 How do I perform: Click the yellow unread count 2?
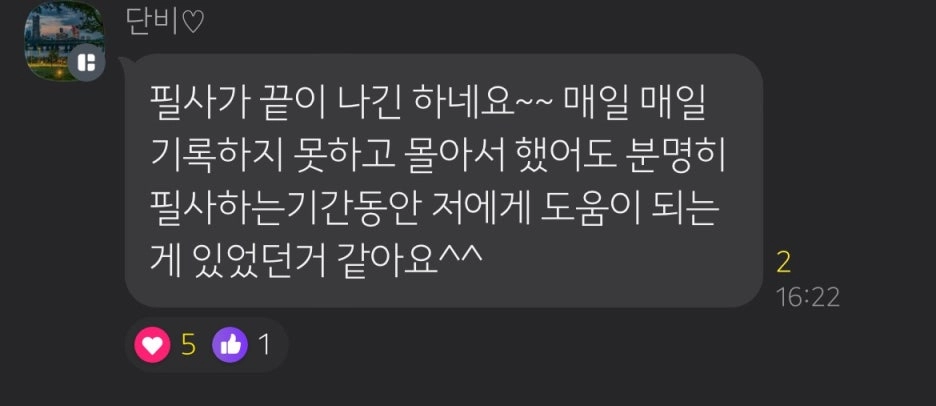click(783, 263)
